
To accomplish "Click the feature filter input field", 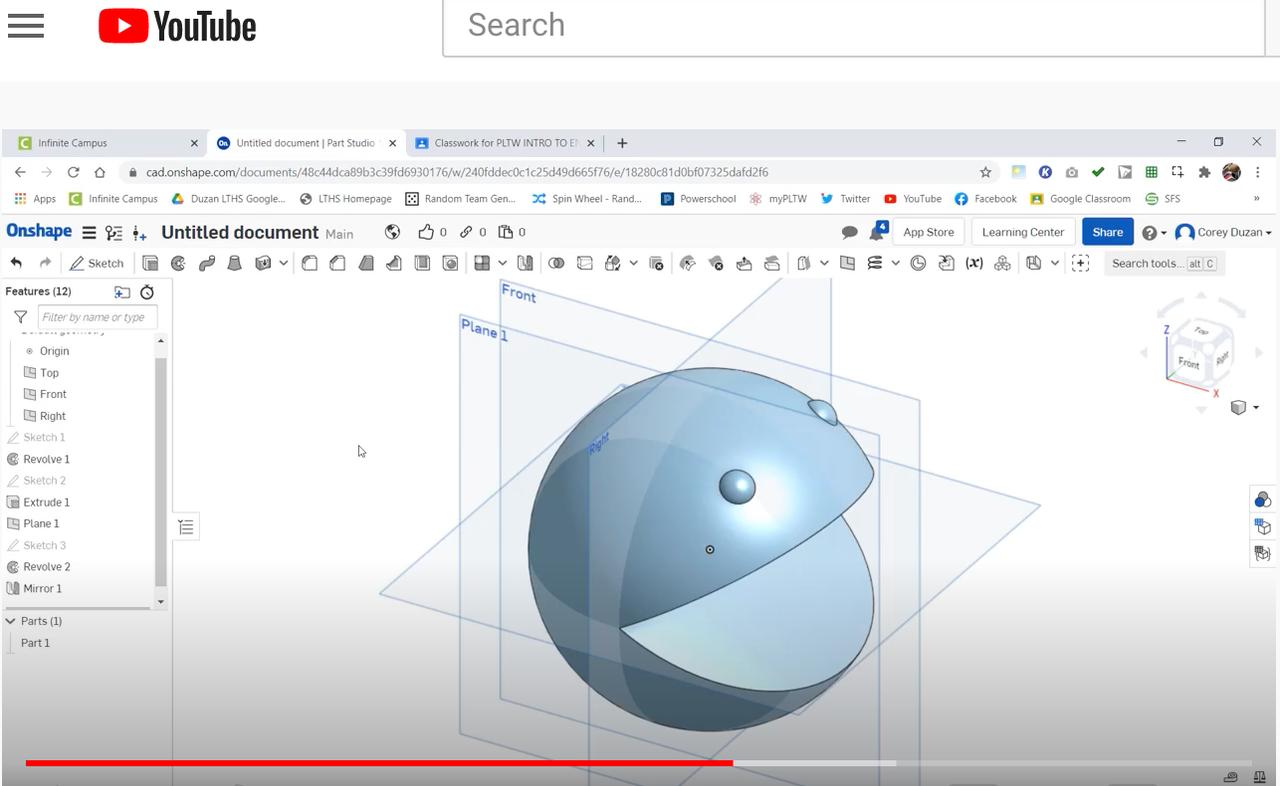I will pyautogui.click(x=97, y=316).
